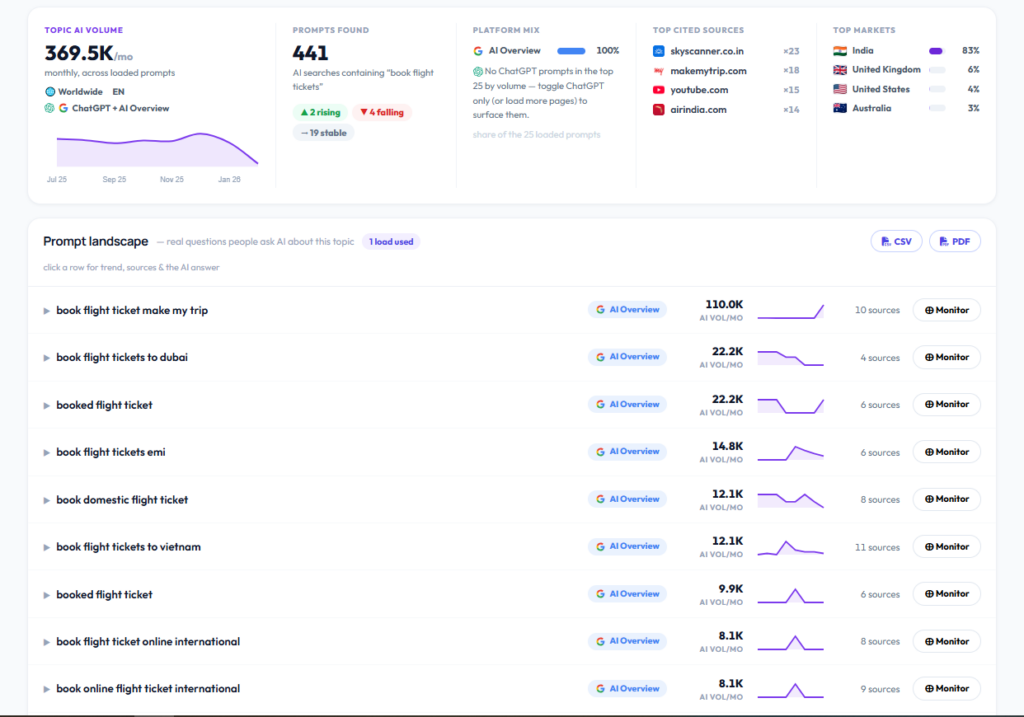This screenshot has width=1024, height=717.
Task: Click AI Overview tag on vietnam row
Action: click(x=627, y=547)
